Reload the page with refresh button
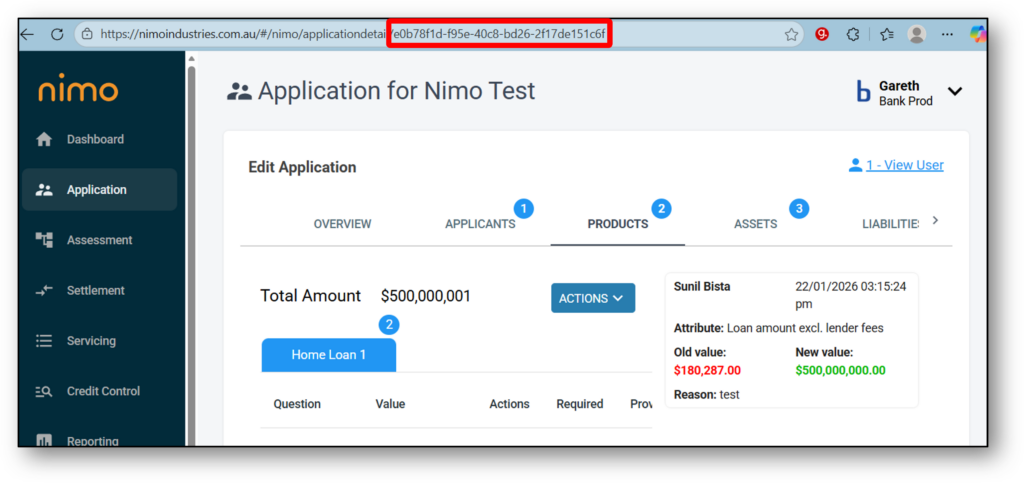This screenshot has height=483, width=1024. [57, 34]
